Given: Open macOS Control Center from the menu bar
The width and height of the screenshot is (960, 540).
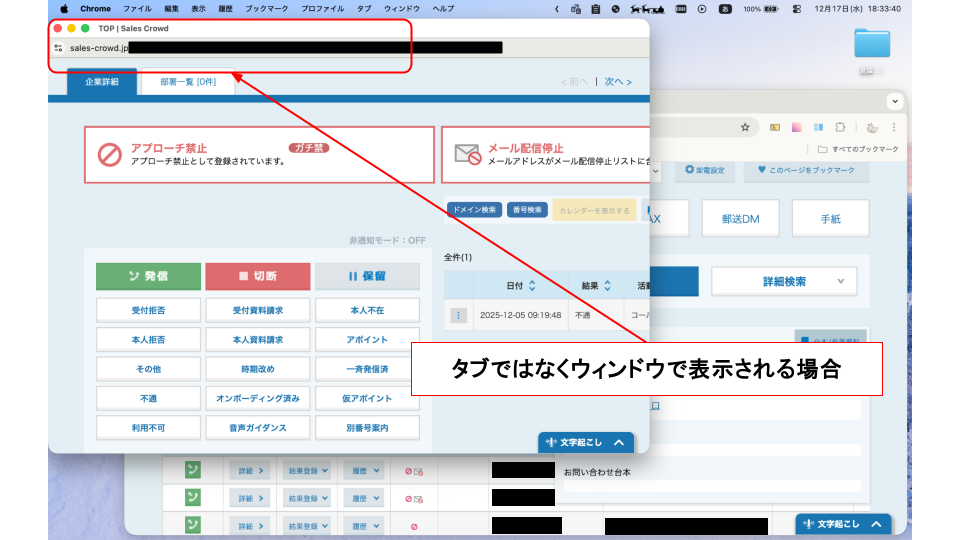Looking at the screenshot, I should (796, 8).
